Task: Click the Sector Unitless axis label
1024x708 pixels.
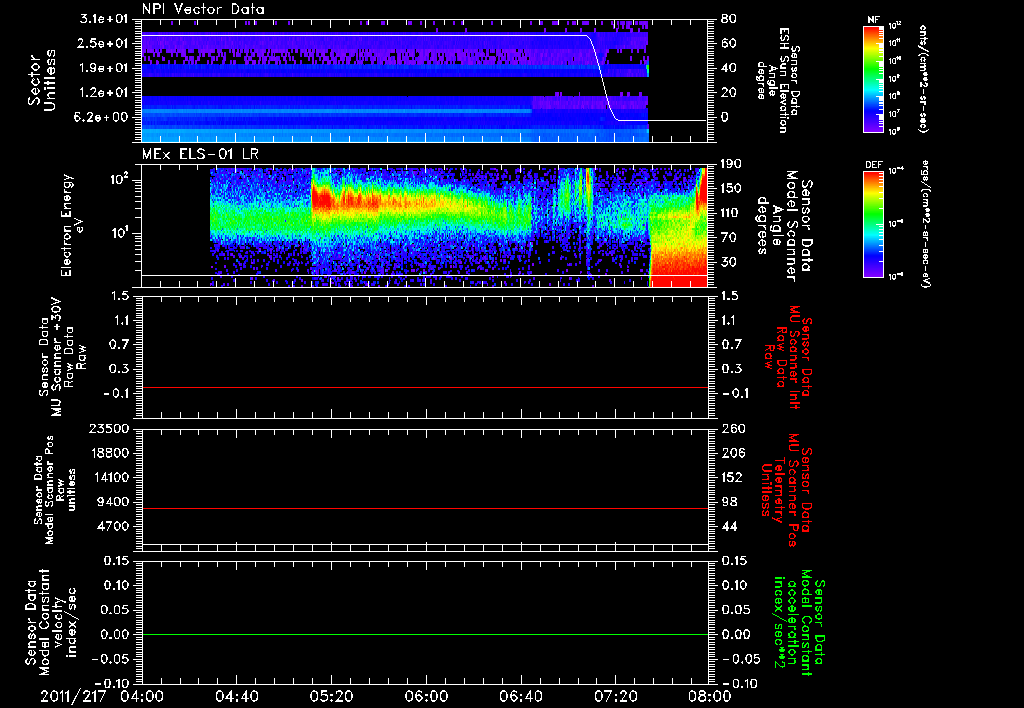Action: pos(41,80)
